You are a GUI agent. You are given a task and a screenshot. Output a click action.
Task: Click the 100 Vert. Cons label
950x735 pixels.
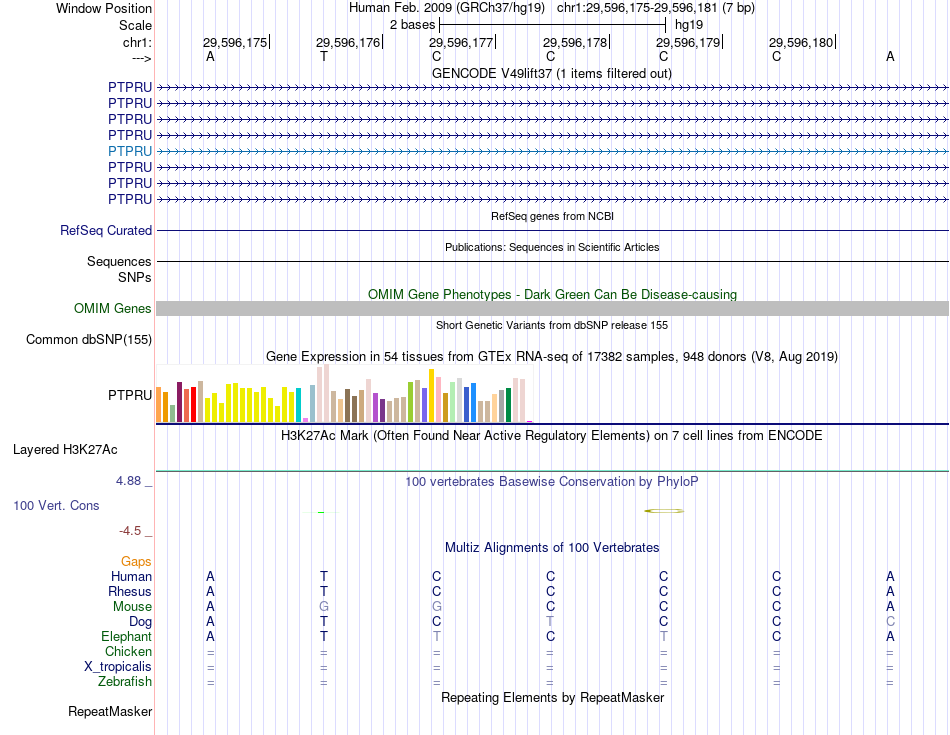pyautogui.click(x=56, y=505)
